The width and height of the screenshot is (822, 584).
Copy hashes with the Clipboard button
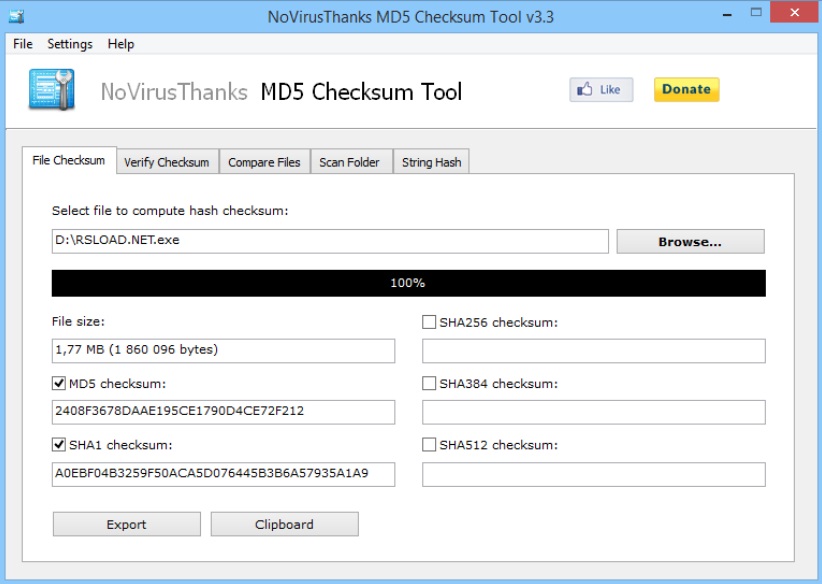pyautogui.click(x=284, y=524)
